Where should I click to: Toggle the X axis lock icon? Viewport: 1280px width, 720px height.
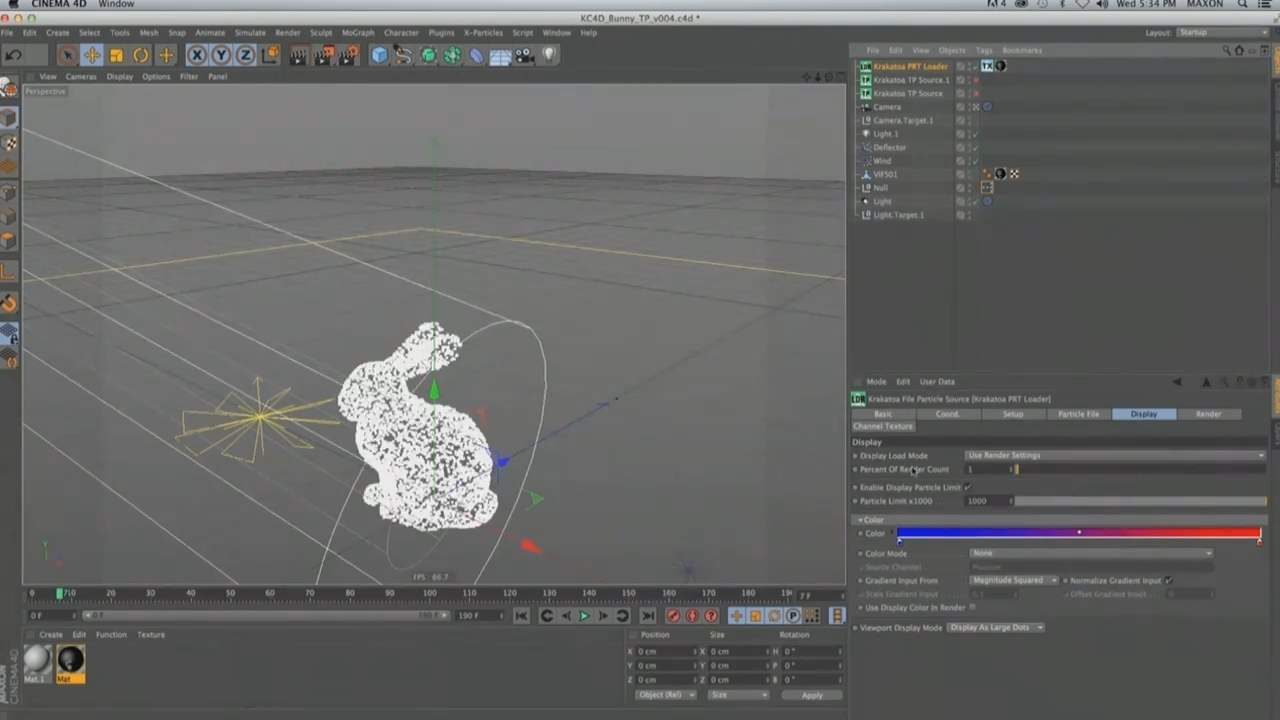coord(197,56)
